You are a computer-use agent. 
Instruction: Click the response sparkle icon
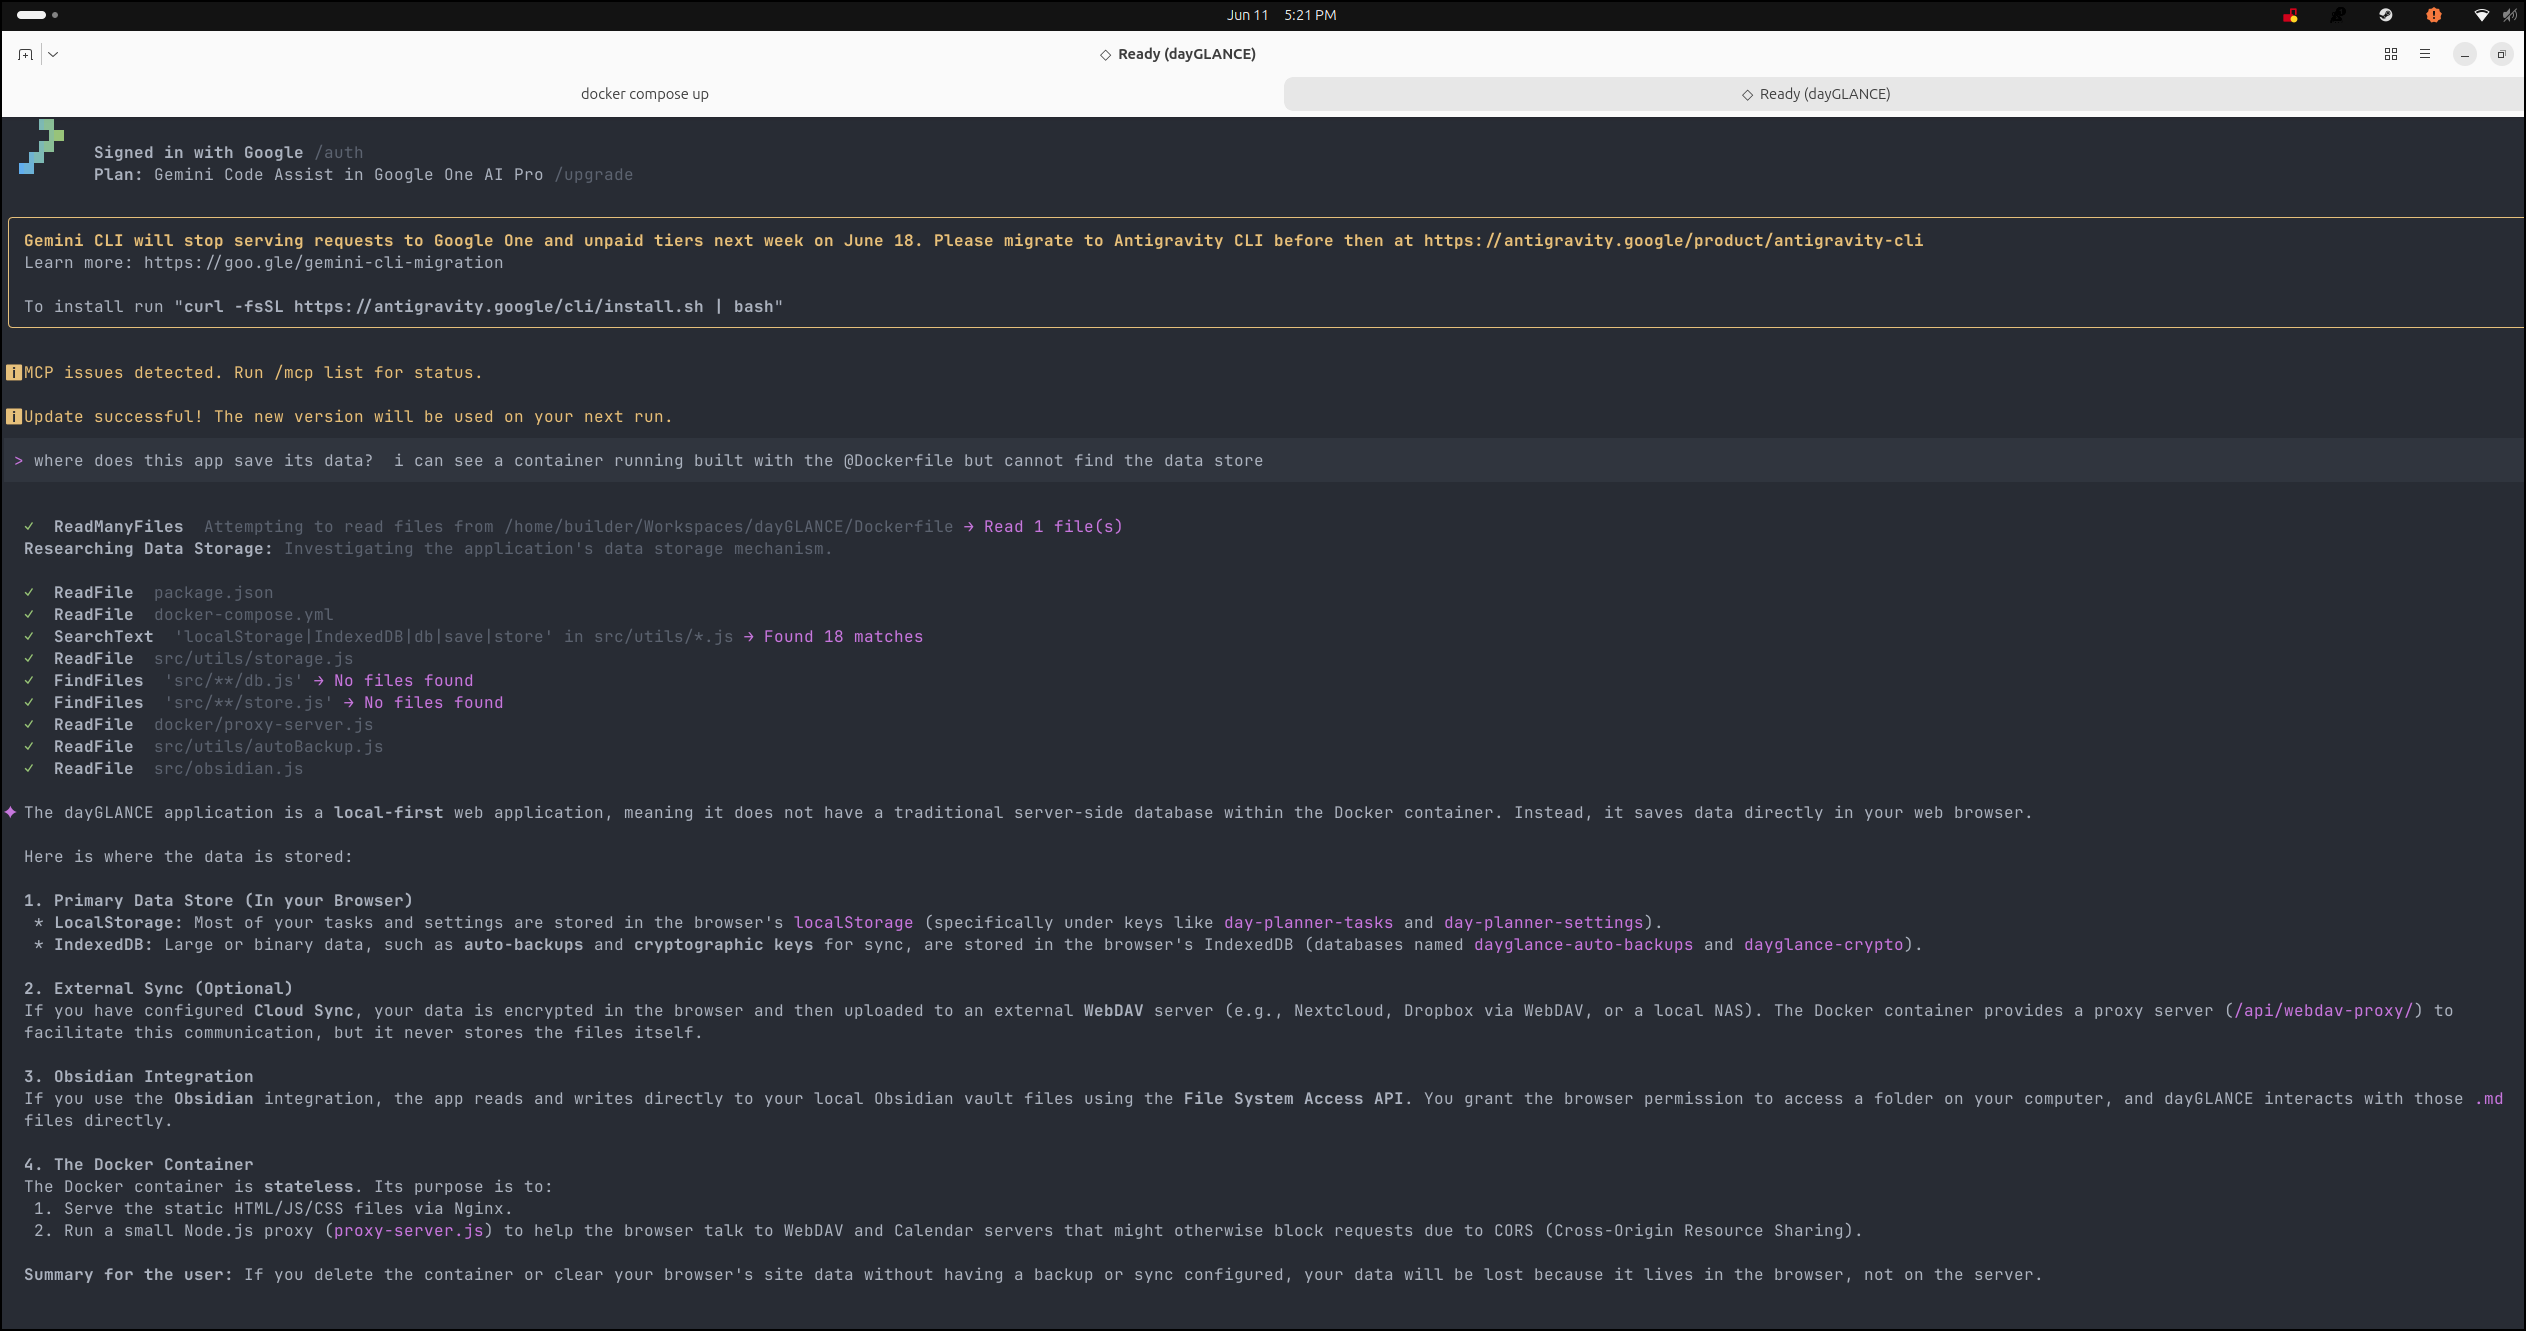tap(11, 812)
